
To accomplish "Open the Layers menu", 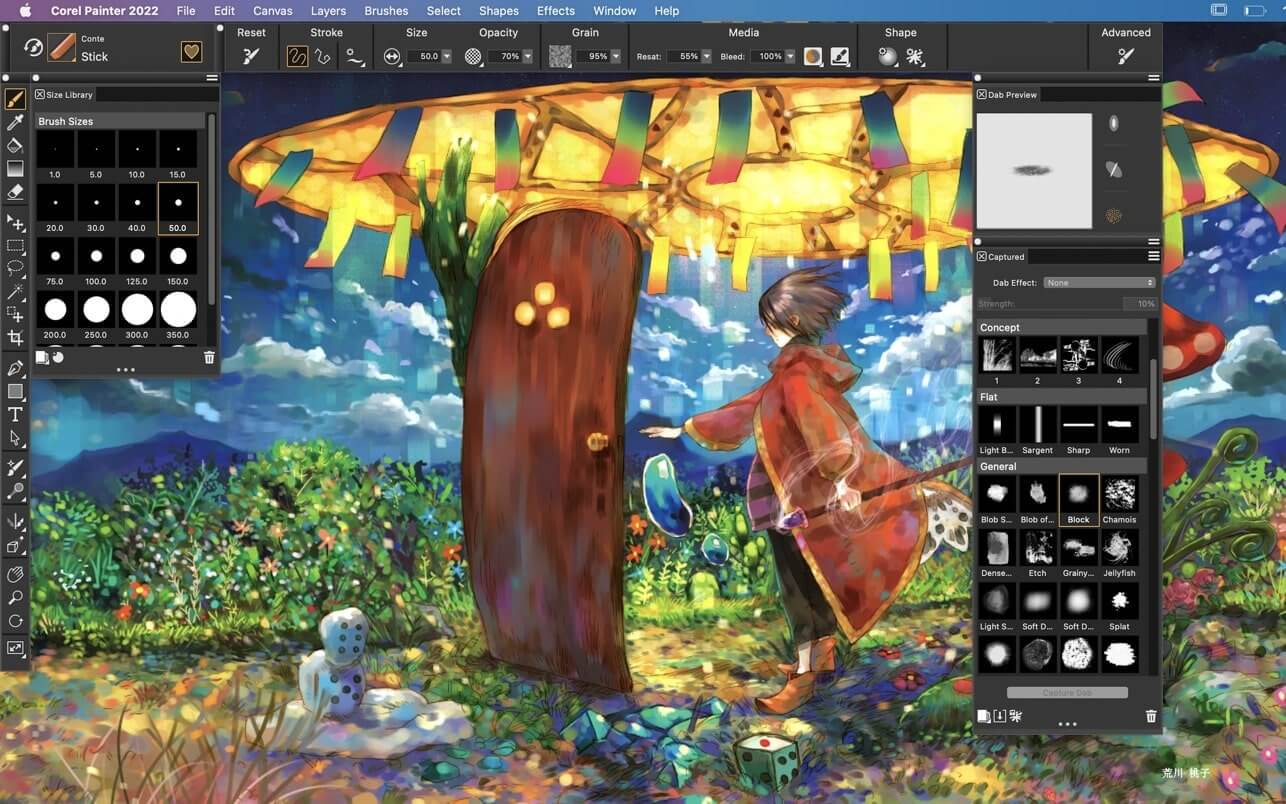I will (328, 11).
